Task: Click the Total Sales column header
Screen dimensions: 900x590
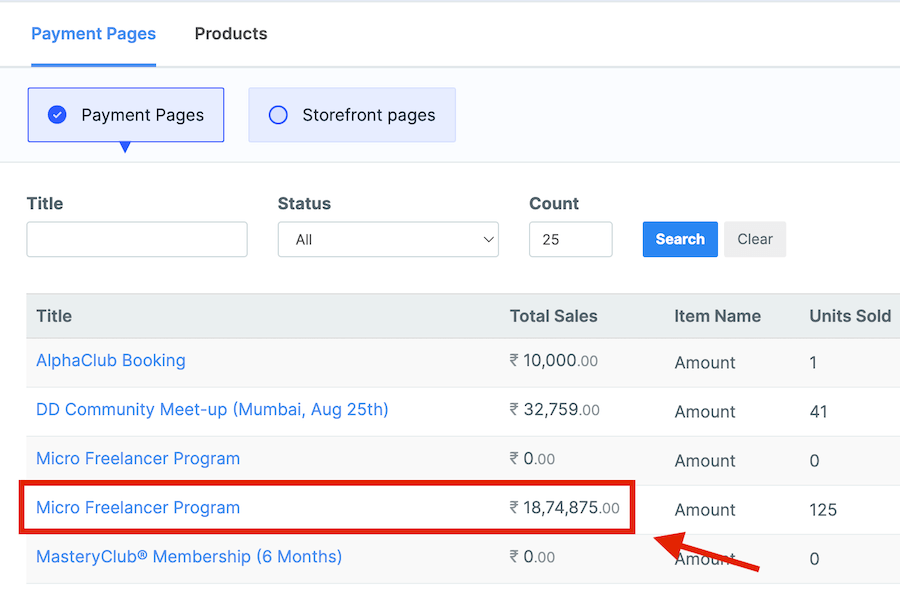Action: 554,316
